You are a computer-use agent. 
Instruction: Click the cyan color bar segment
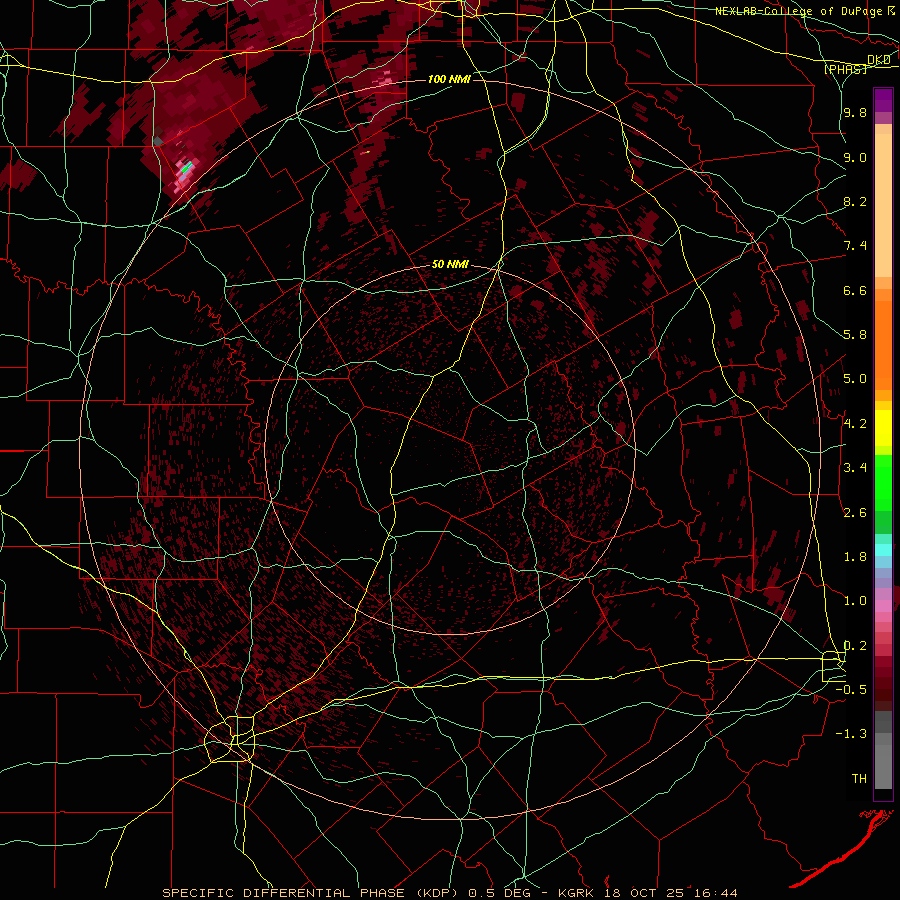[883, 550]
